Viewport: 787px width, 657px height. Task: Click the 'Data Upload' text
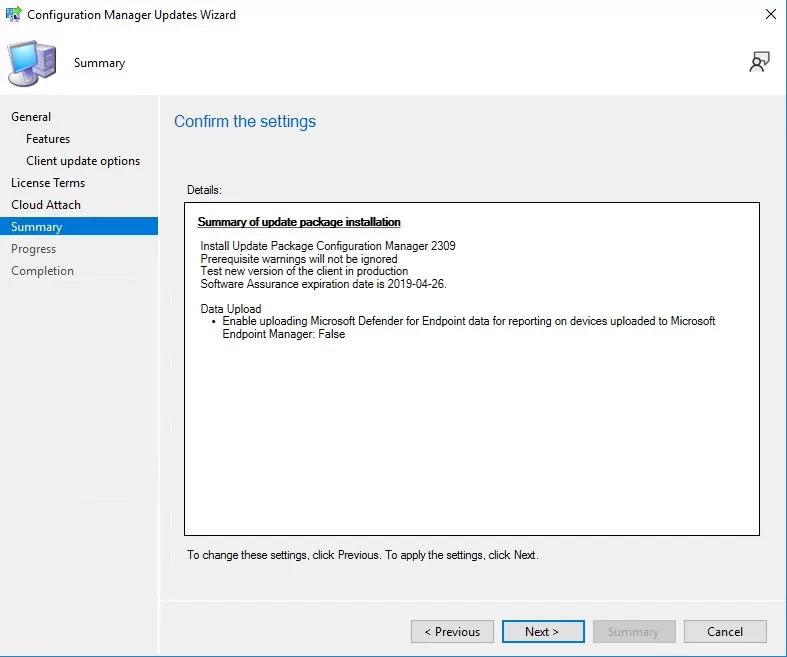click(231, 309)
